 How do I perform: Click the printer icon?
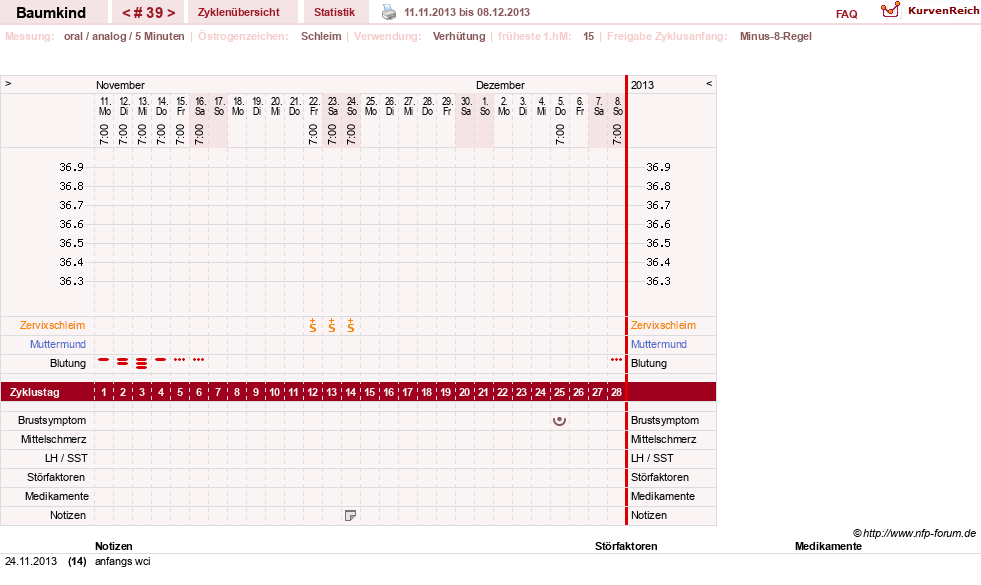pos(389,12)
